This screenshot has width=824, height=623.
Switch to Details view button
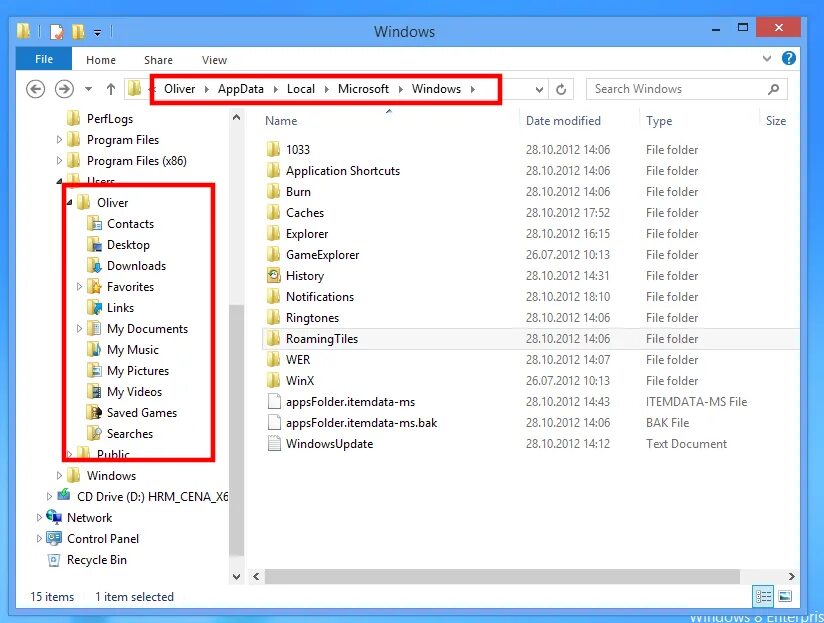point(764,596)
